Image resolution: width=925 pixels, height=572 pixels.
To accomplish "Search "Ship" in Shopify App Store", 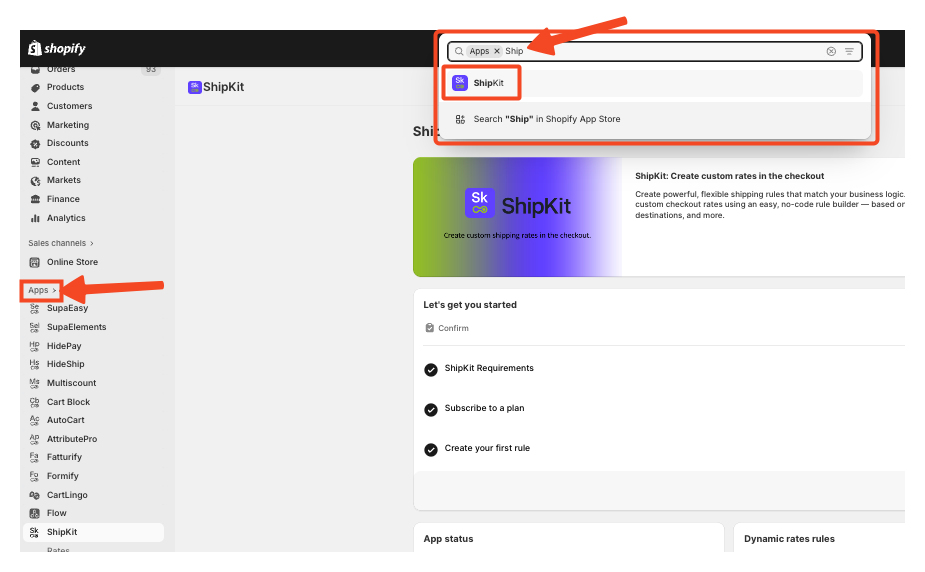I will point(546,119).
